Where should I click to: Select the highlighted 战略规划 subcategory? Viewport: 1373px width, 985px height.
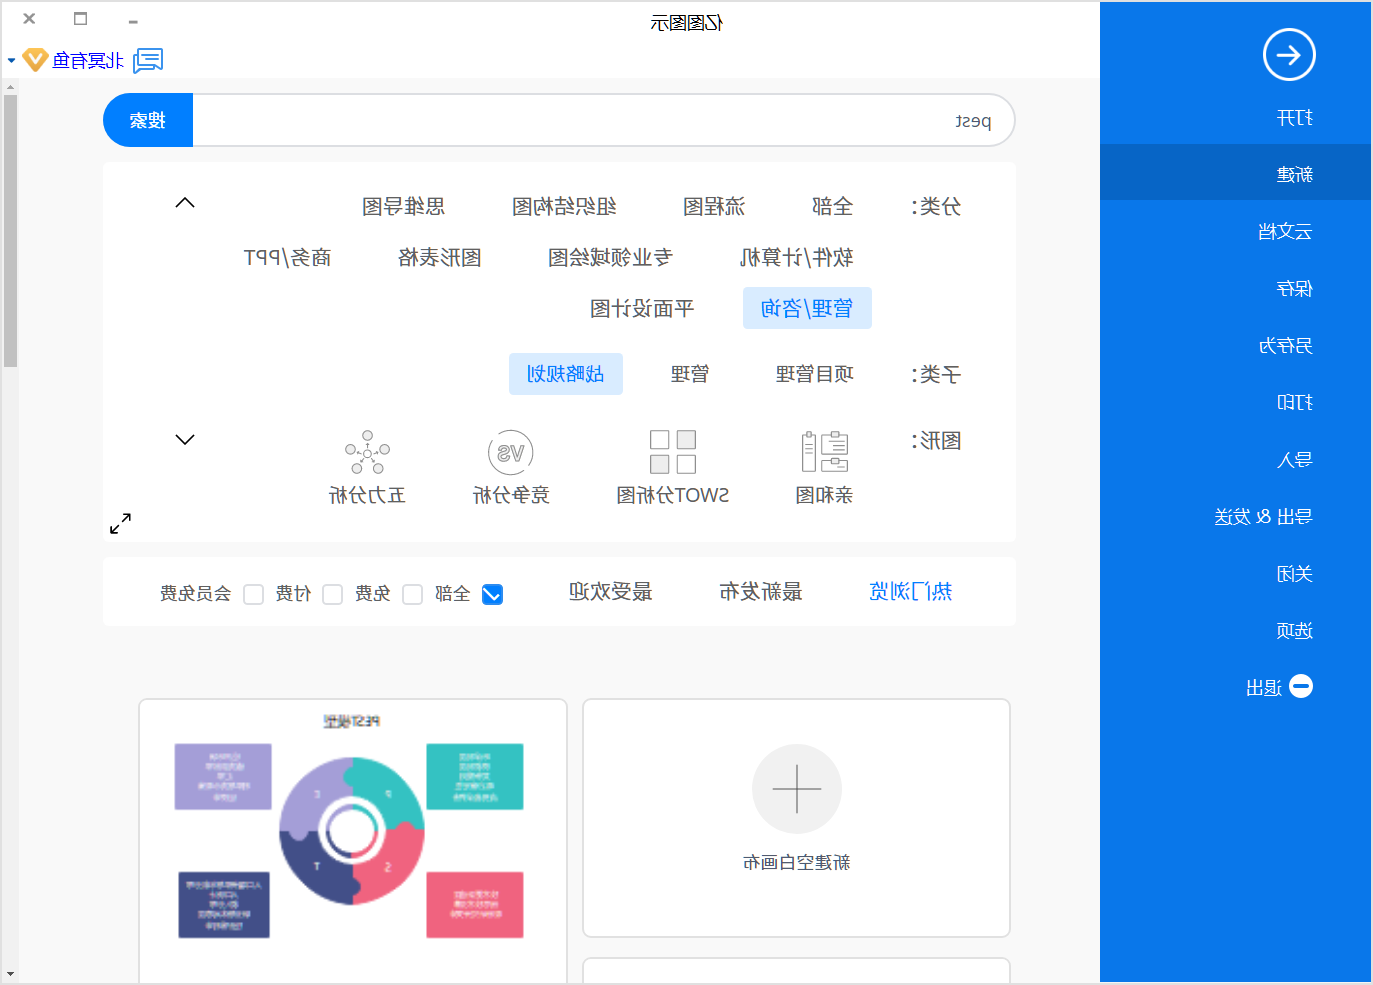pos(566,374)
